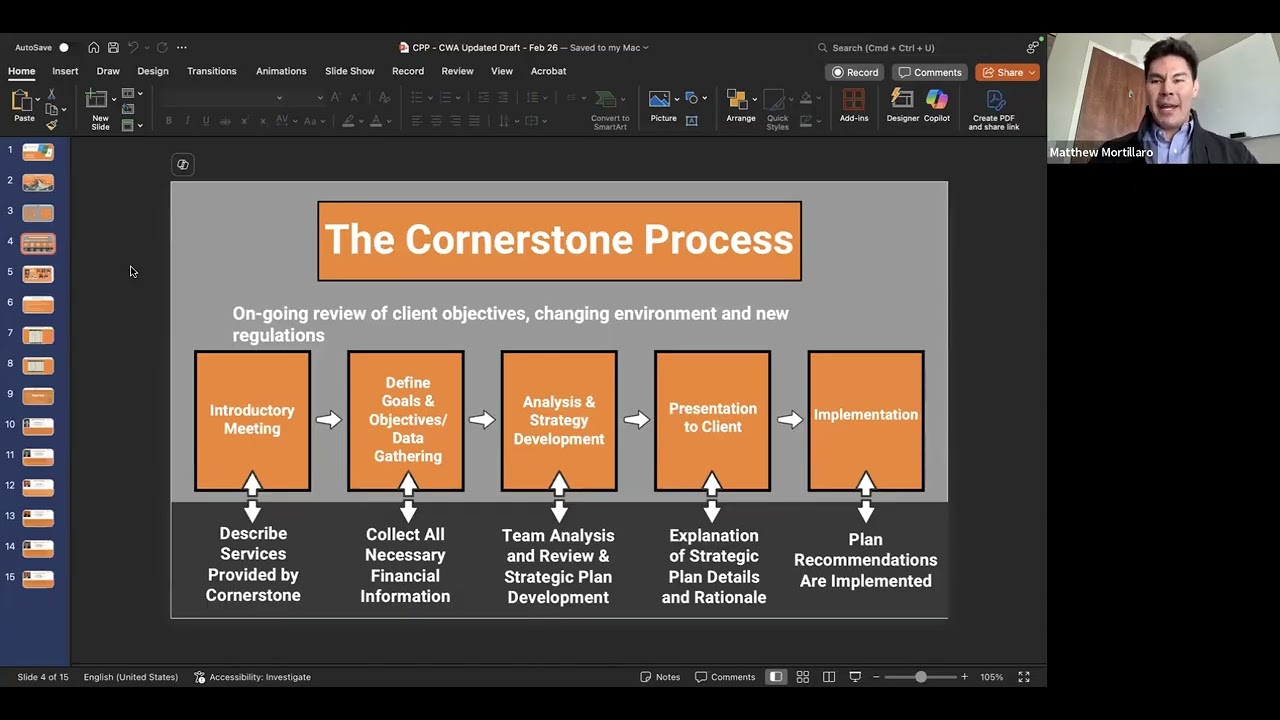Screen dimensions: 1280x720
Task: Open the Slide Show tab
Action: click(350, 71)
